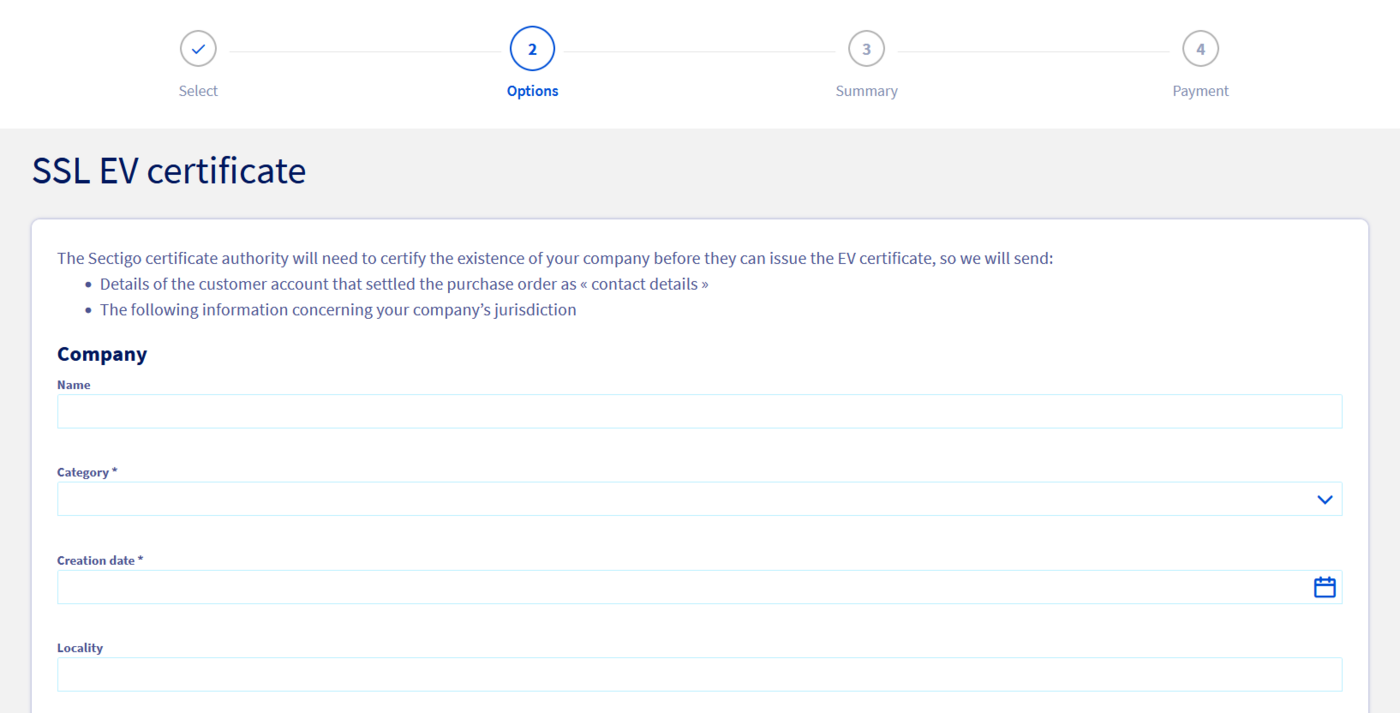The height and width of the screenshot is (713, 1400).
Task: Click inside the company Name input field
Action: (x=700, y=411)
